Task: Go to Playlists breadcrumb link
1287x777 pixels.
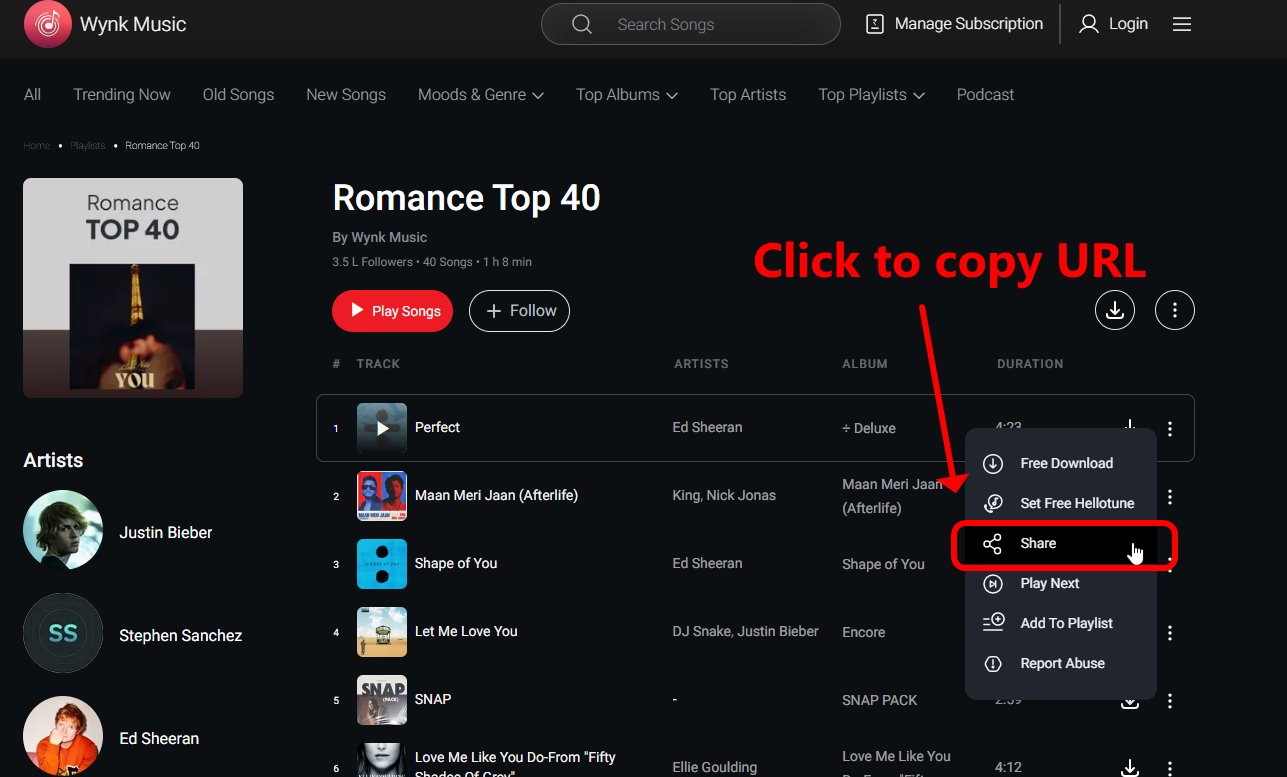Action: point(87,146)
